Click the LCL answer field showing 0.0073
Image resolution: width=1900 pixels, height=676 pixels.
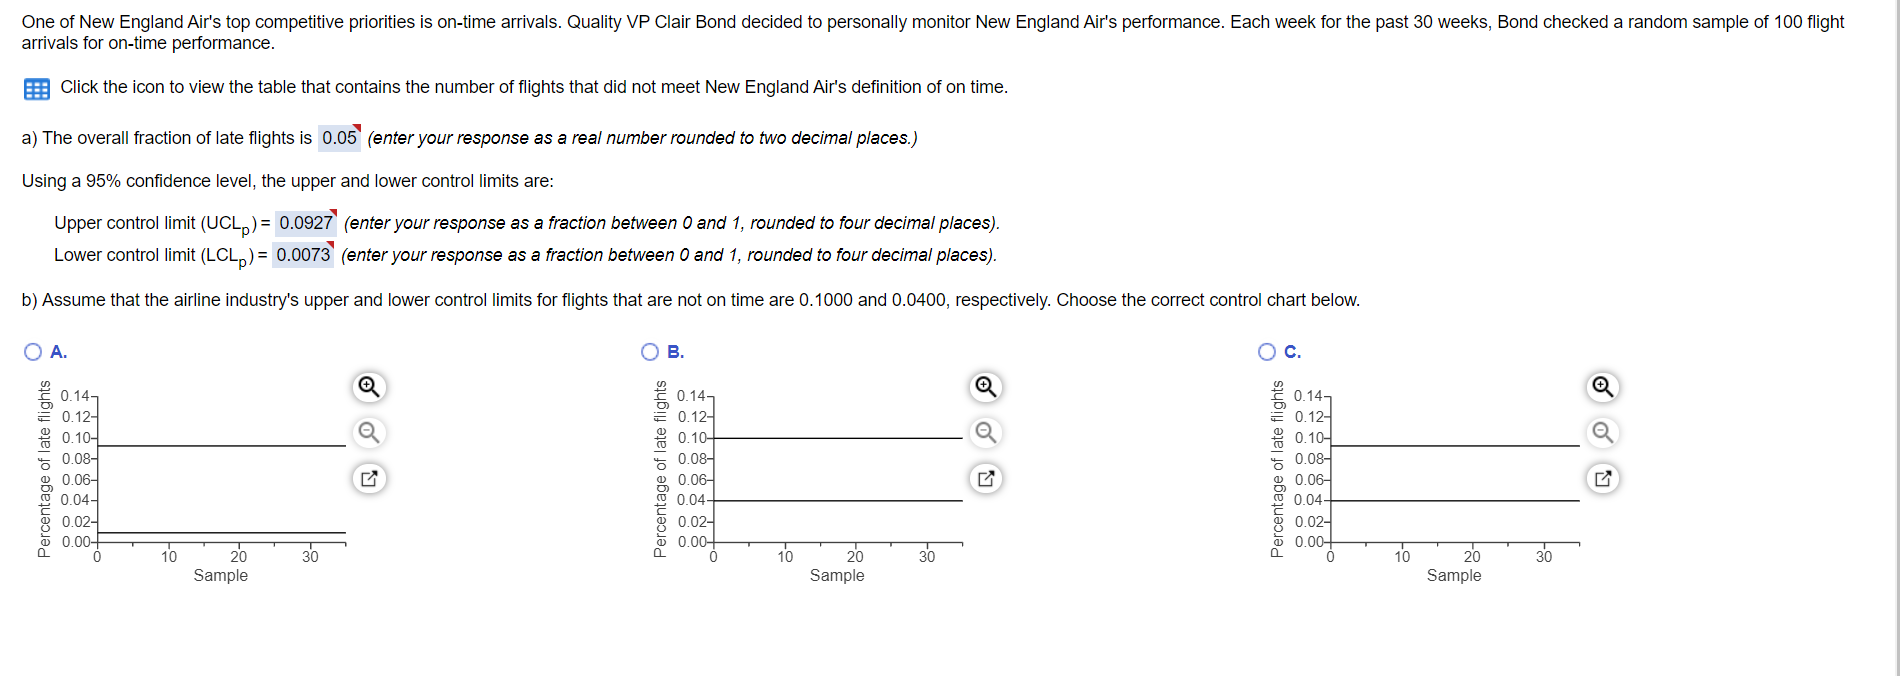pyautogui.click(x=305, y=255)
